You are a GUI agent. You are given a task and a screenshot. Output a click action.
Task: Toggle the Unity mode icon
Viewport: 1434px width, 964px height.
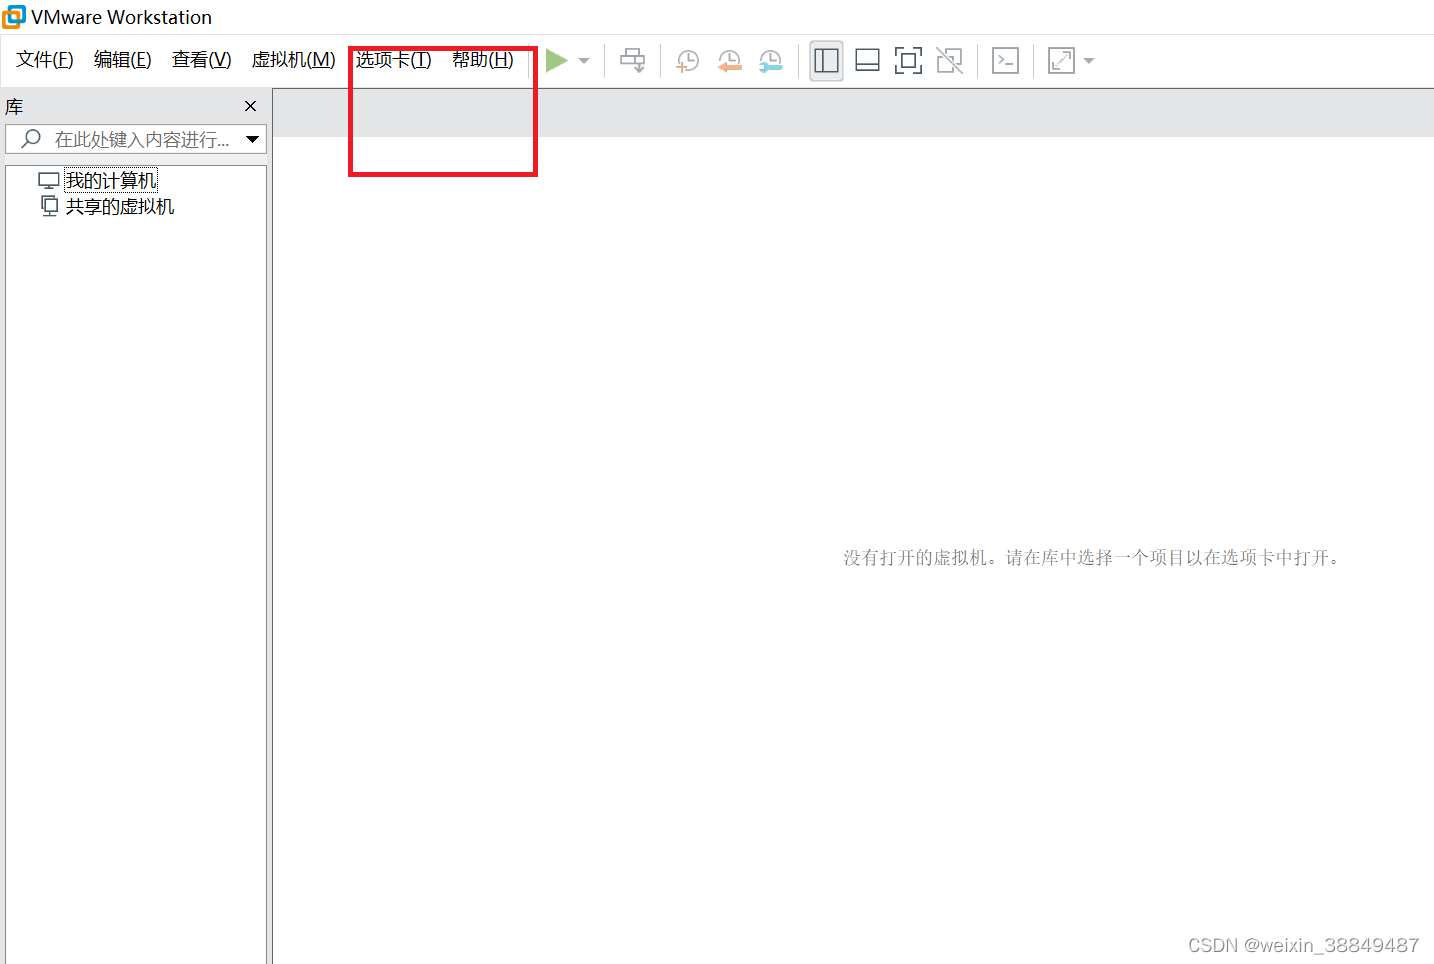(x=949, y=61)
